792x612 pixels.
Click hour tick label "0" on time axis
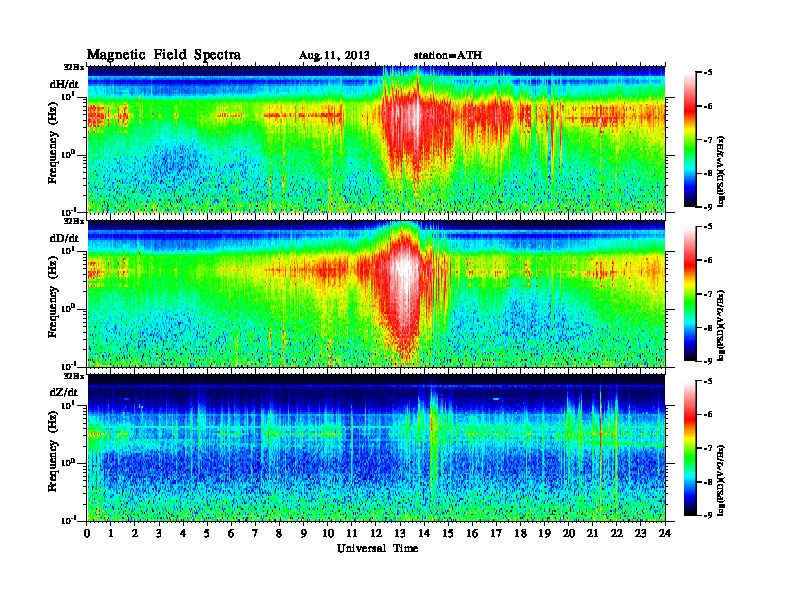point(87,533)
